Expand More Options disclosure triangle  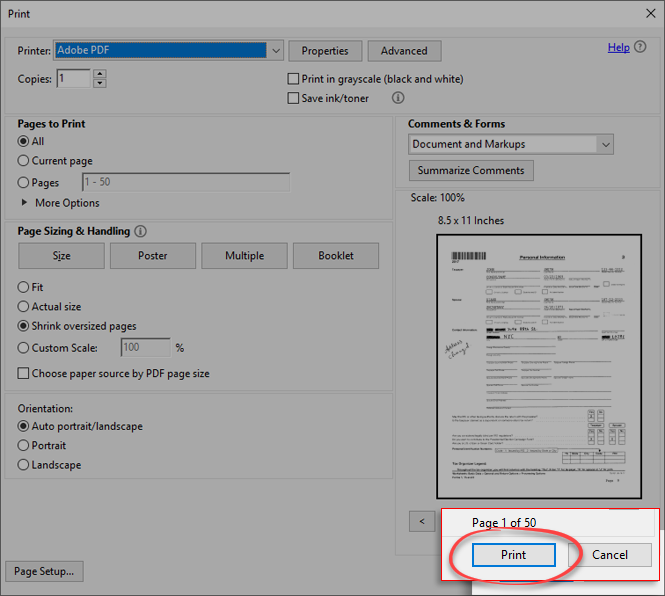coord(25,203)
